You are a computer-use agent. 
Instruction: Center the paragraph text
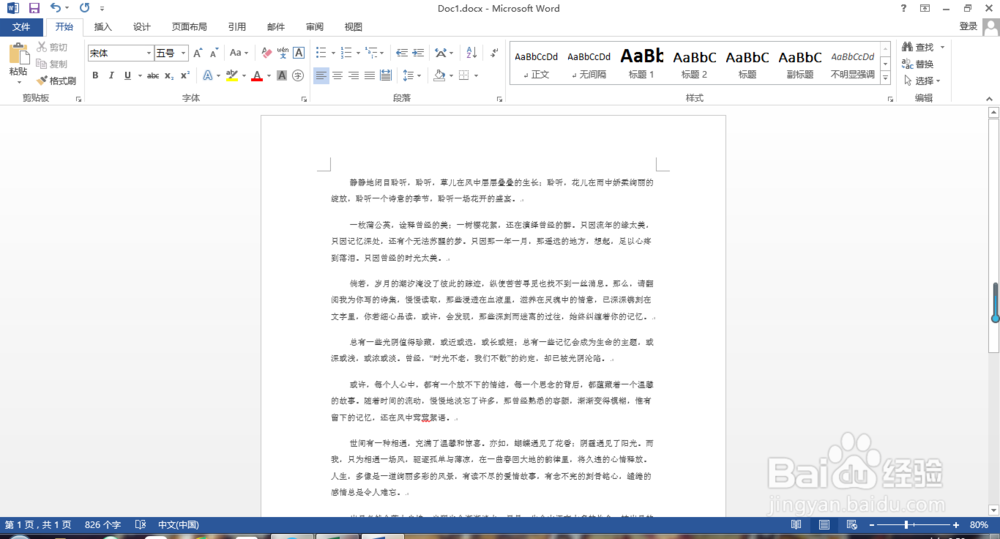click(x=337, y=75)
